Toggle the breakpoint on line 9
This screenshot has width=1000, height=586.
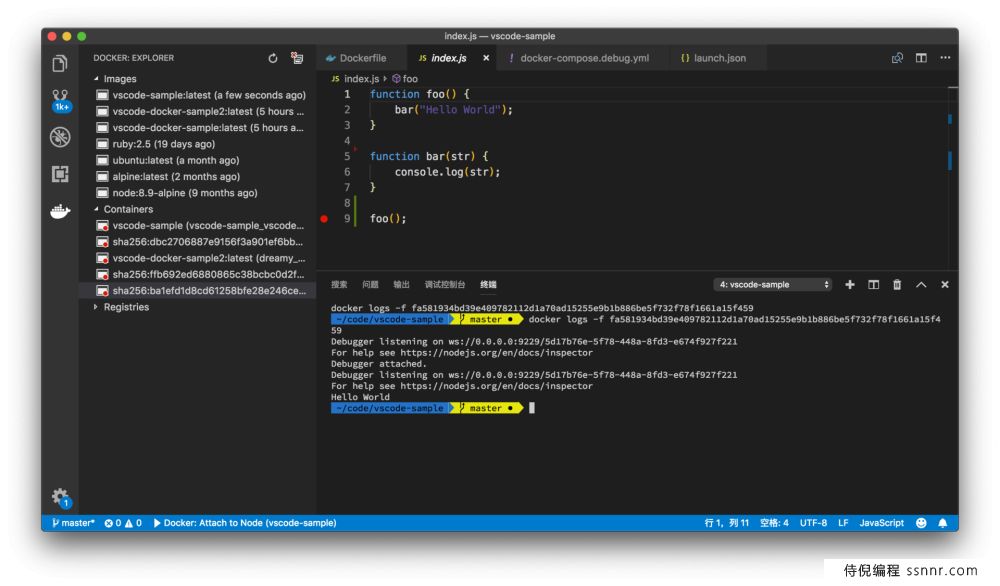324,219
